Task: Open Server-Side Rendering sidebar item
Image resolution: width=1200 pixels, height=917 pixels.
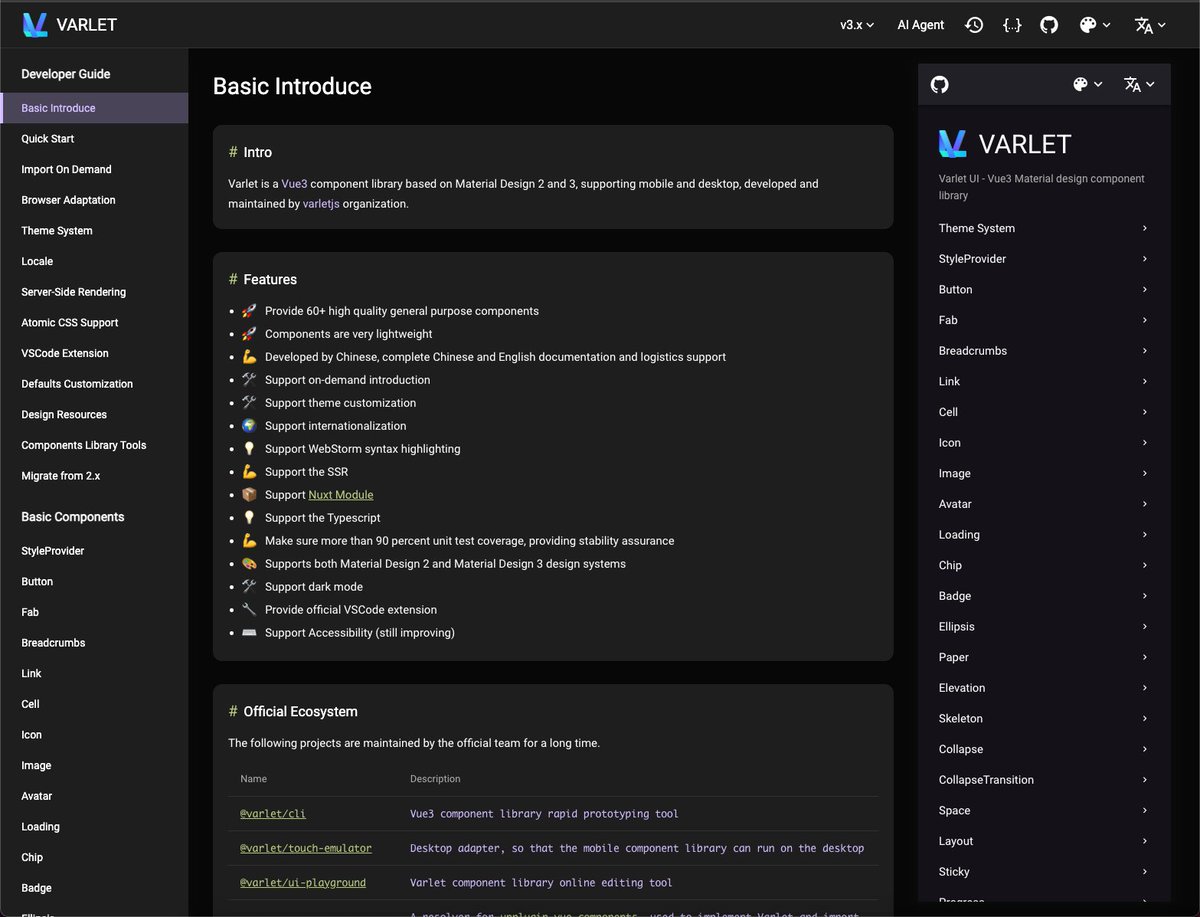Action: pos(94,292)
